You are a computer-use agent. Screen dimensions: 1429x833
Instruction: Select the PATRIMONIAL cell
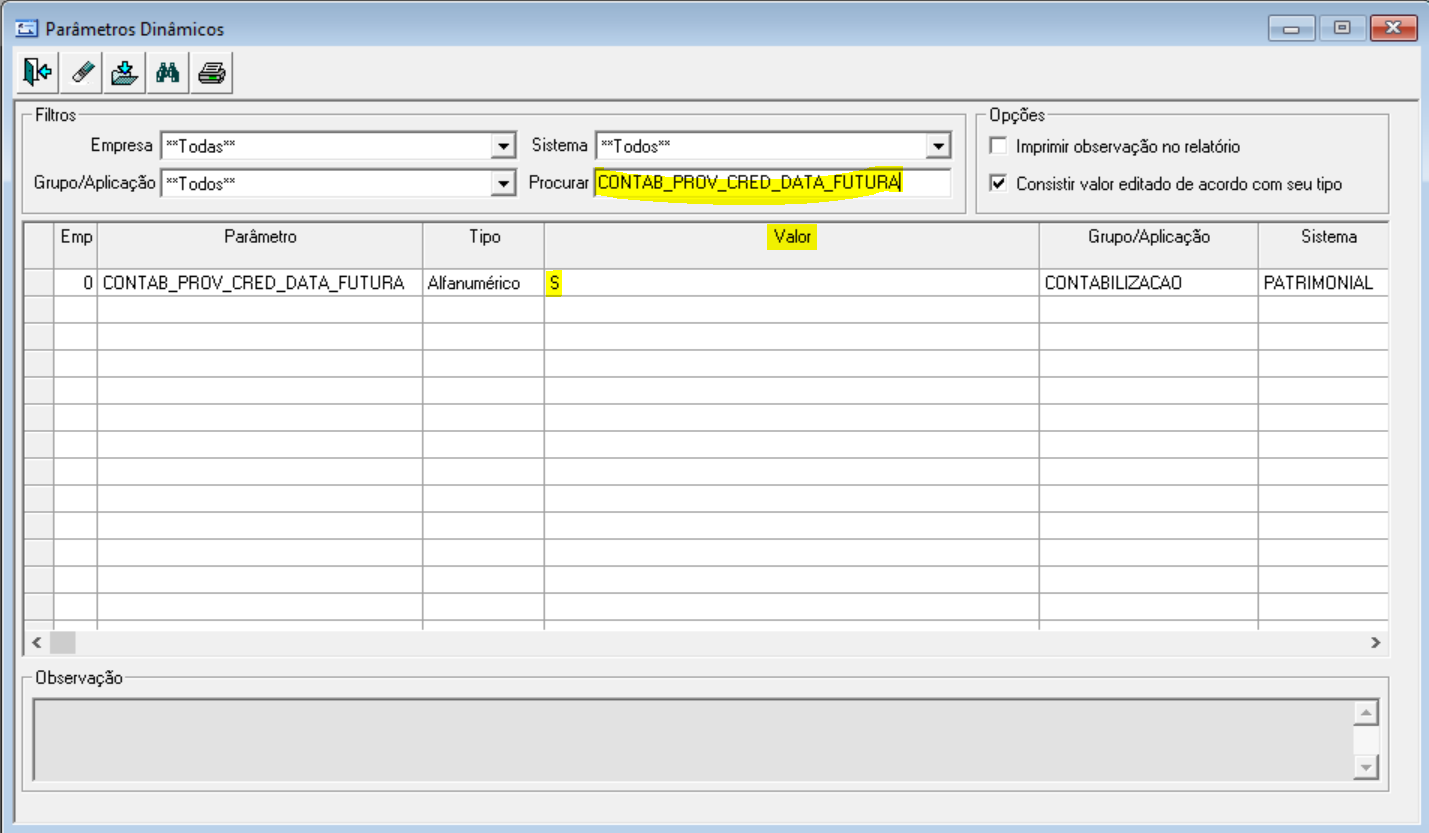coord(1323,283)
